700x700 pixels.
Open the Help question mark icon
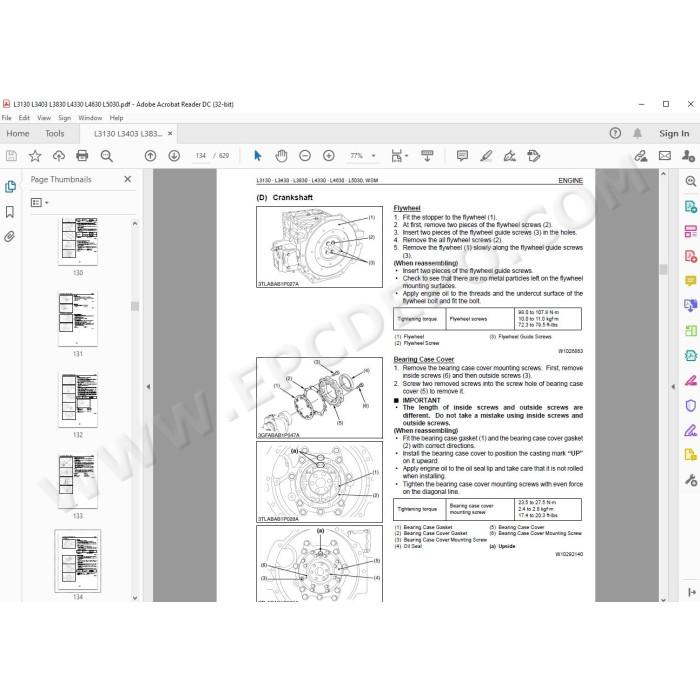[615, 133]
